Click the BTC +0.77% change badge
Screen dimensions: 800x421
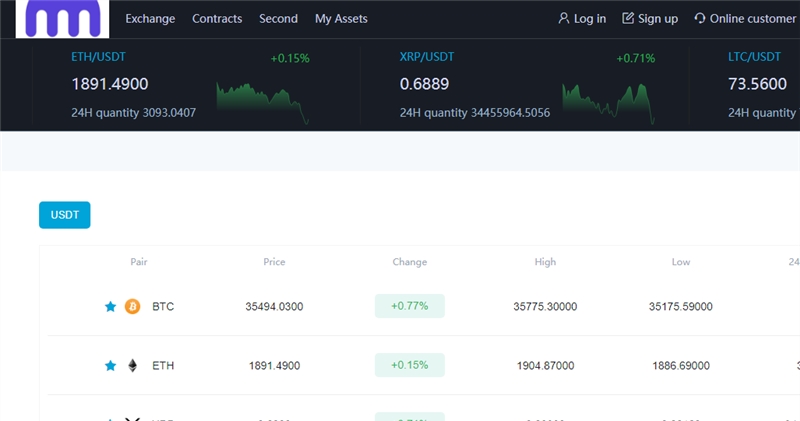[409, 306]
